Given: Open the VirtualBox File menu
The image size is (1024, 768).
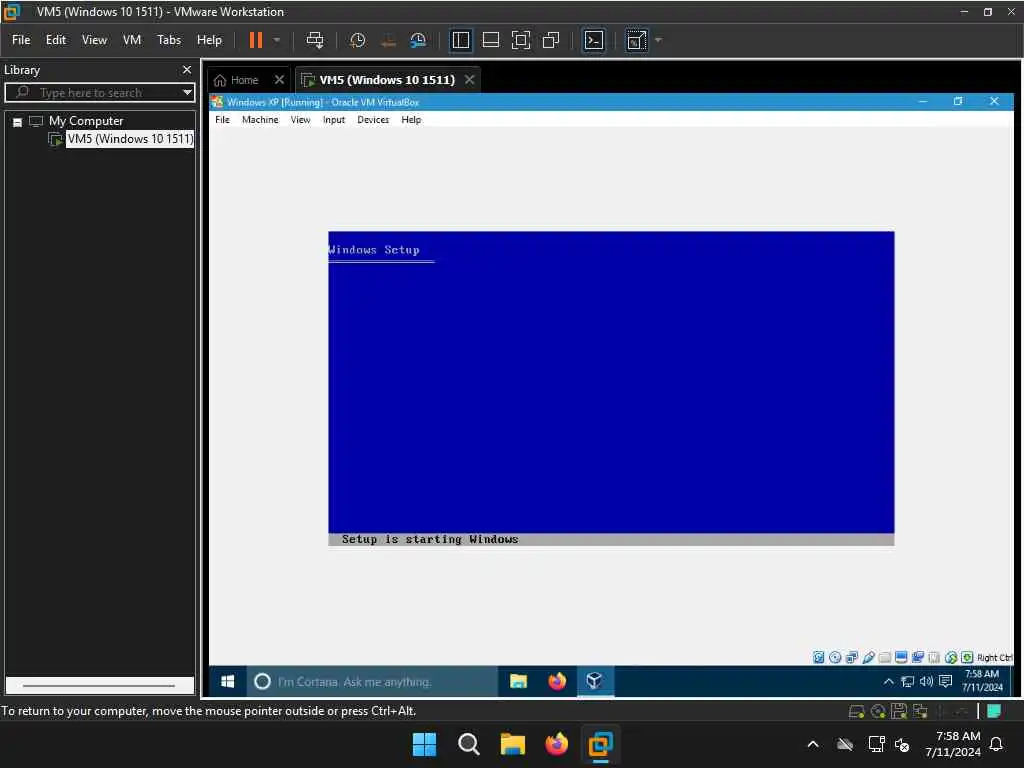Looking at the screenshot, I should click(223, 120).
